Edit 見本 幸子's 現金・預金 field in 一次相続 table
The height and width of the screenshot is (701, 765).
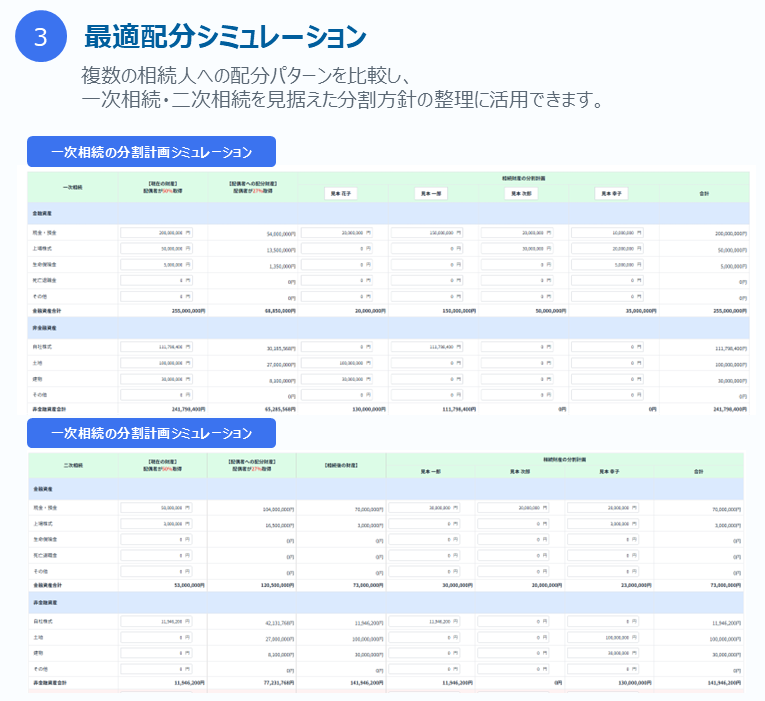[607, 233]
